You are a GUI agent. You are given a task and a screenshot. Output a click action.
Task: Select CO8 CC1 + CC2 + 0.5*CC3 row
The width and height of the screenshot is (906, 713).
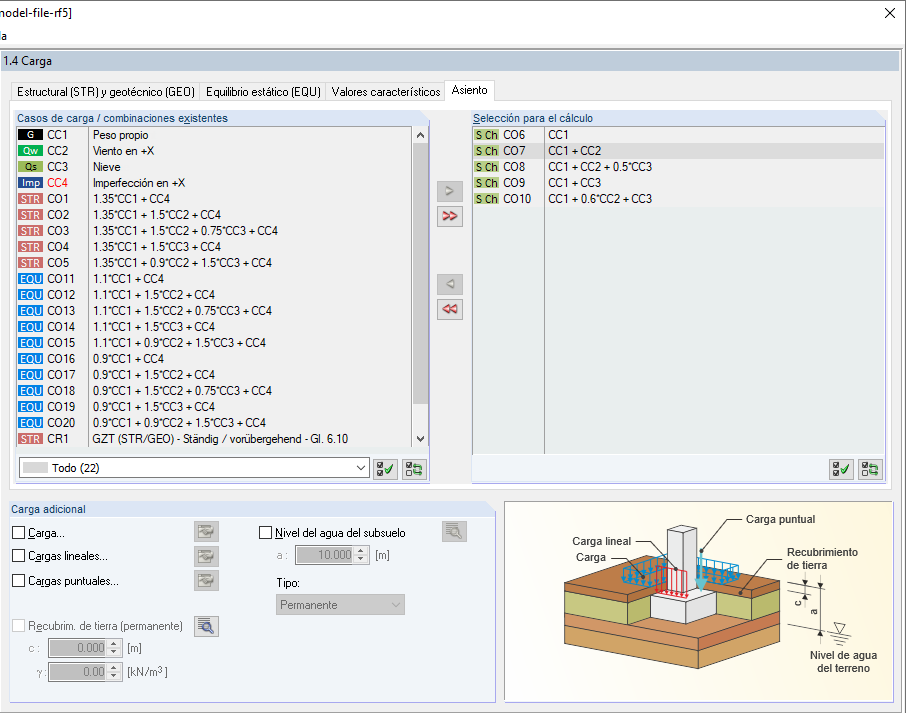coord(678,167)
